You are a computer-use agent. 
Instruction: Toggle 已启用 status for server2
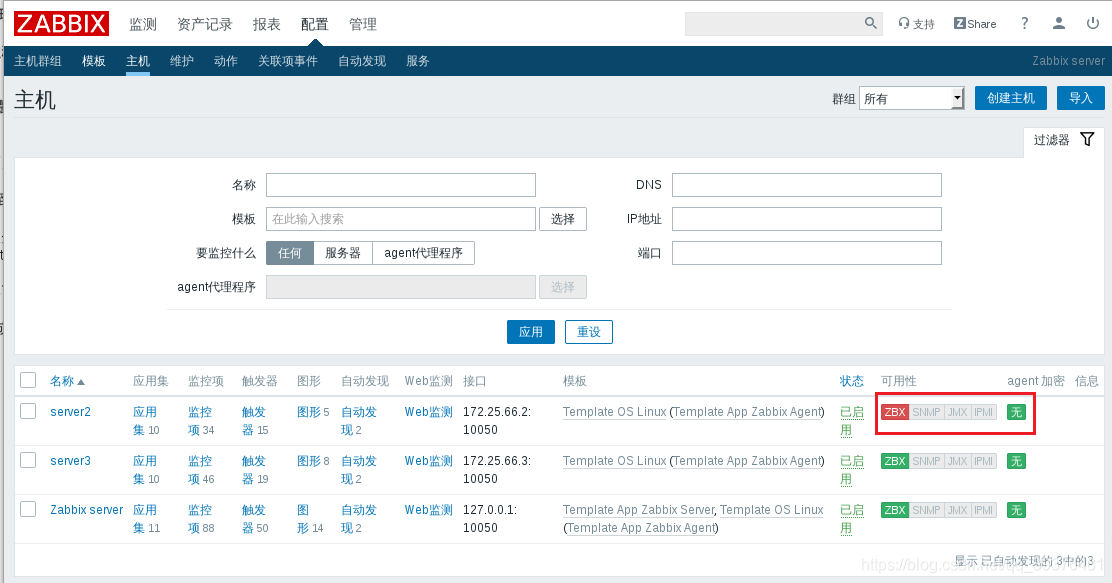click(852, 421)
